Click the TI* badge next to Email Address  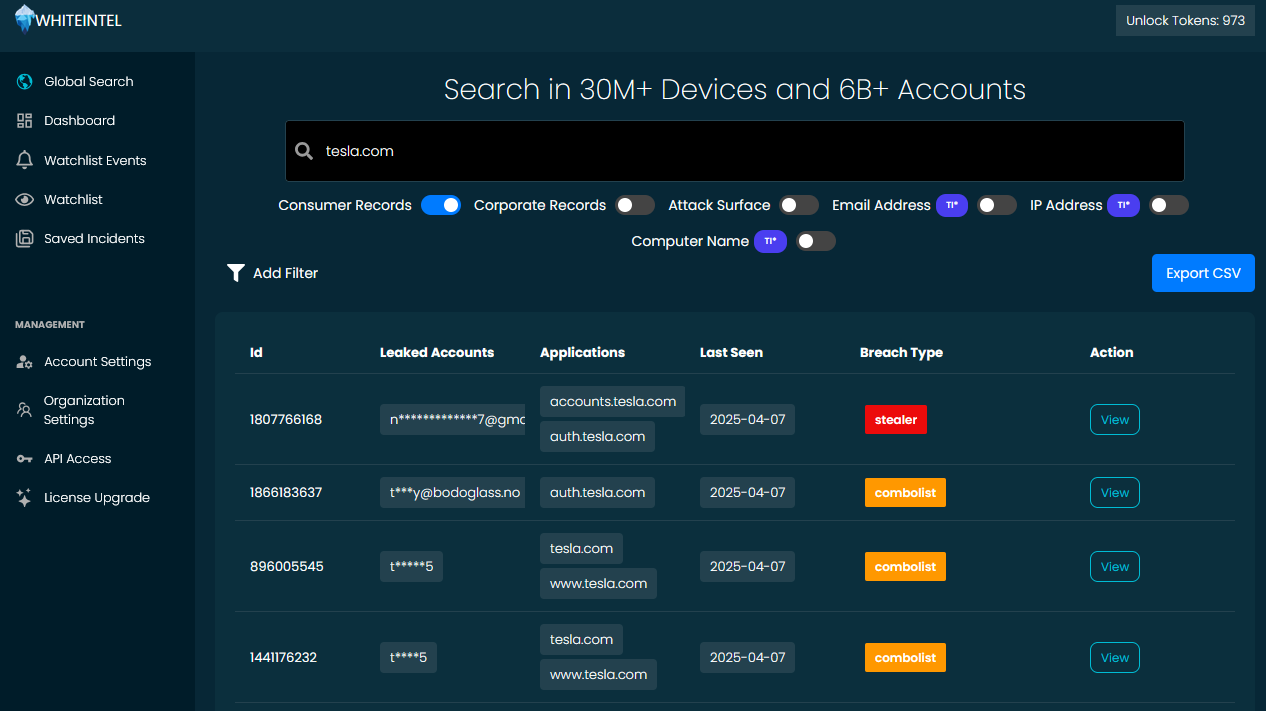pos(952,205)
